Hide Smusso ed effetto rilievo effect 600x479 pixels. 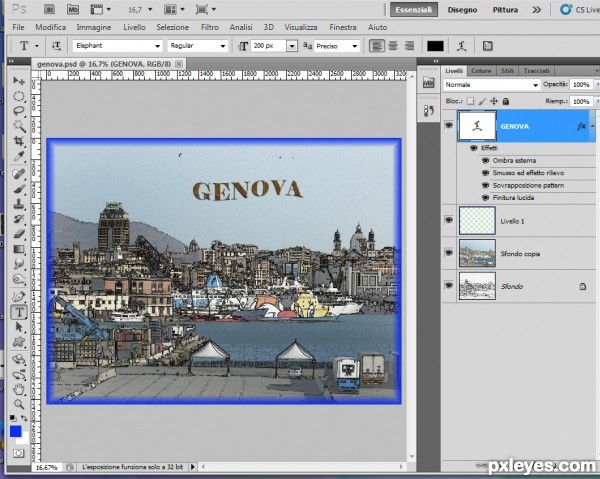485,173
